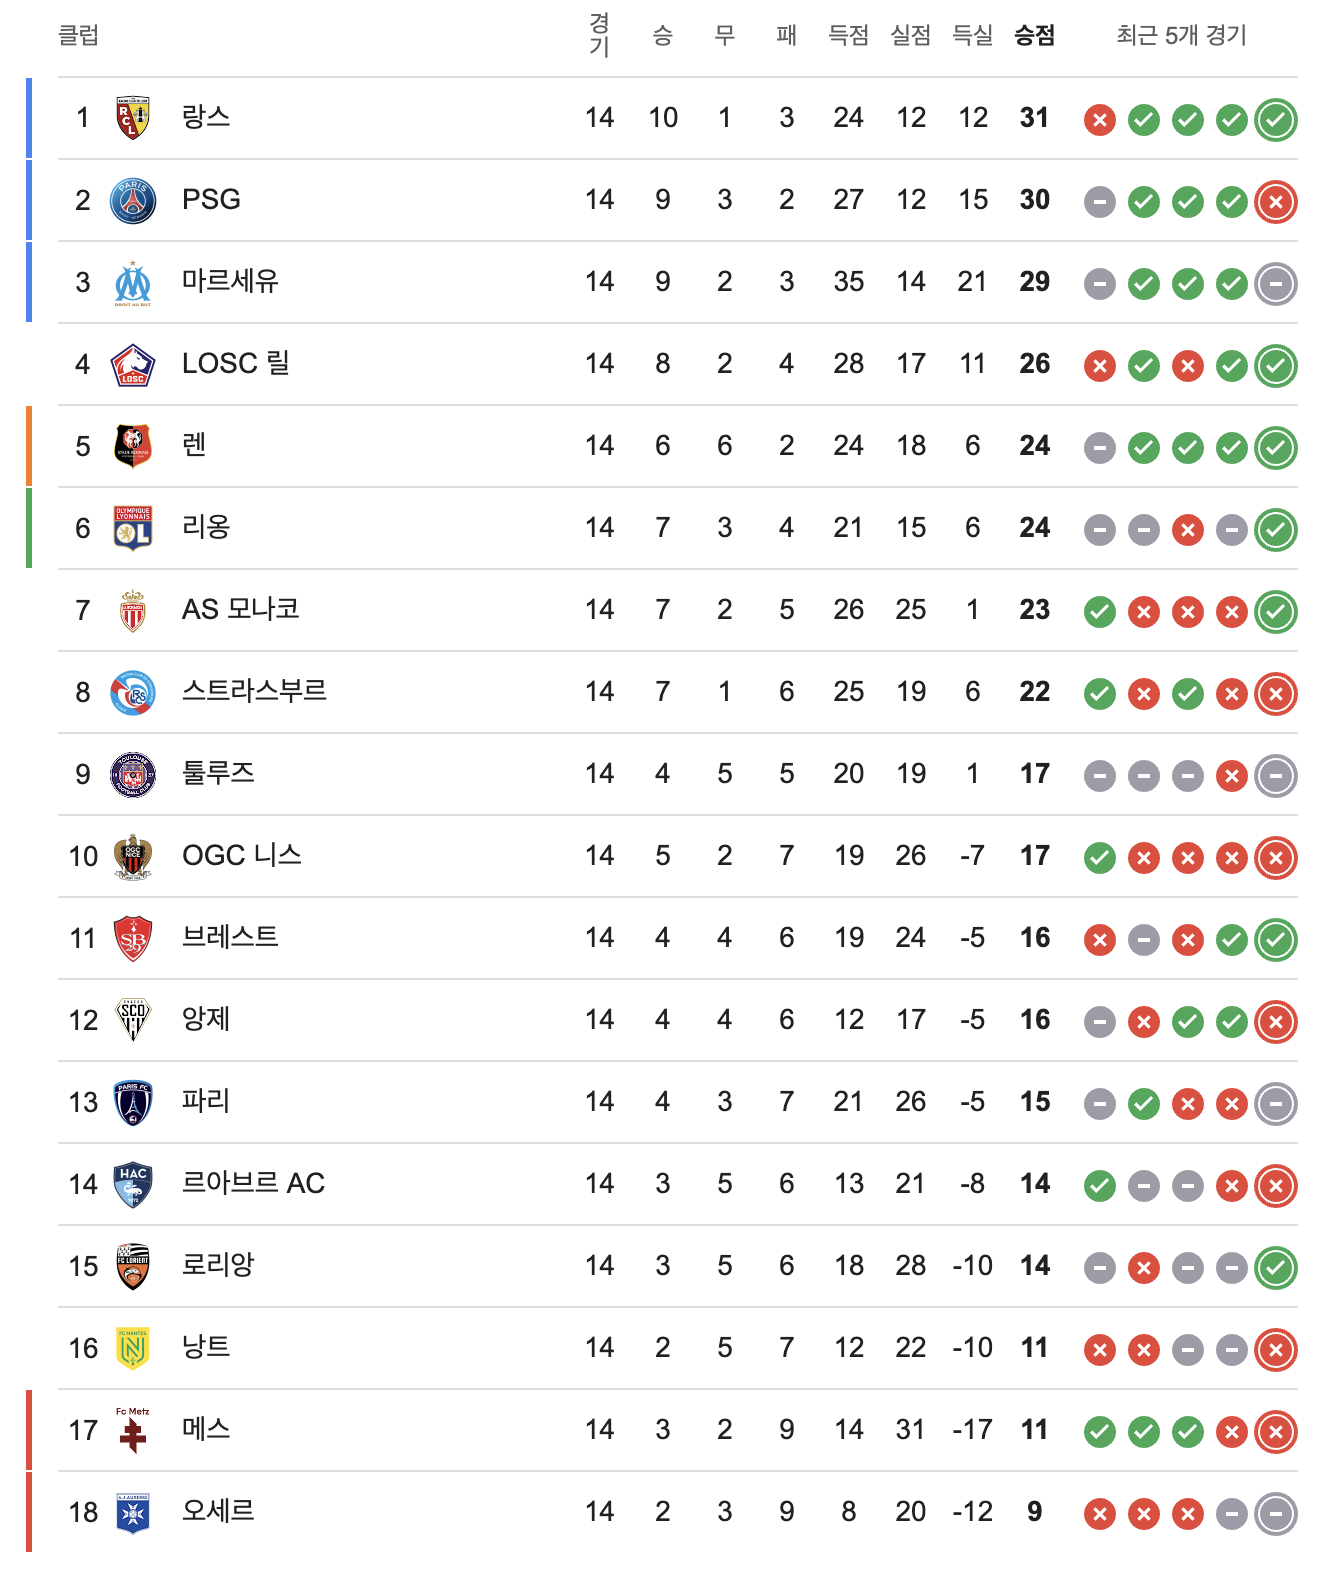Open the 툴루즈 team link
The width and height of the screenshot is (1342, 1572).
tap(218, 773)
